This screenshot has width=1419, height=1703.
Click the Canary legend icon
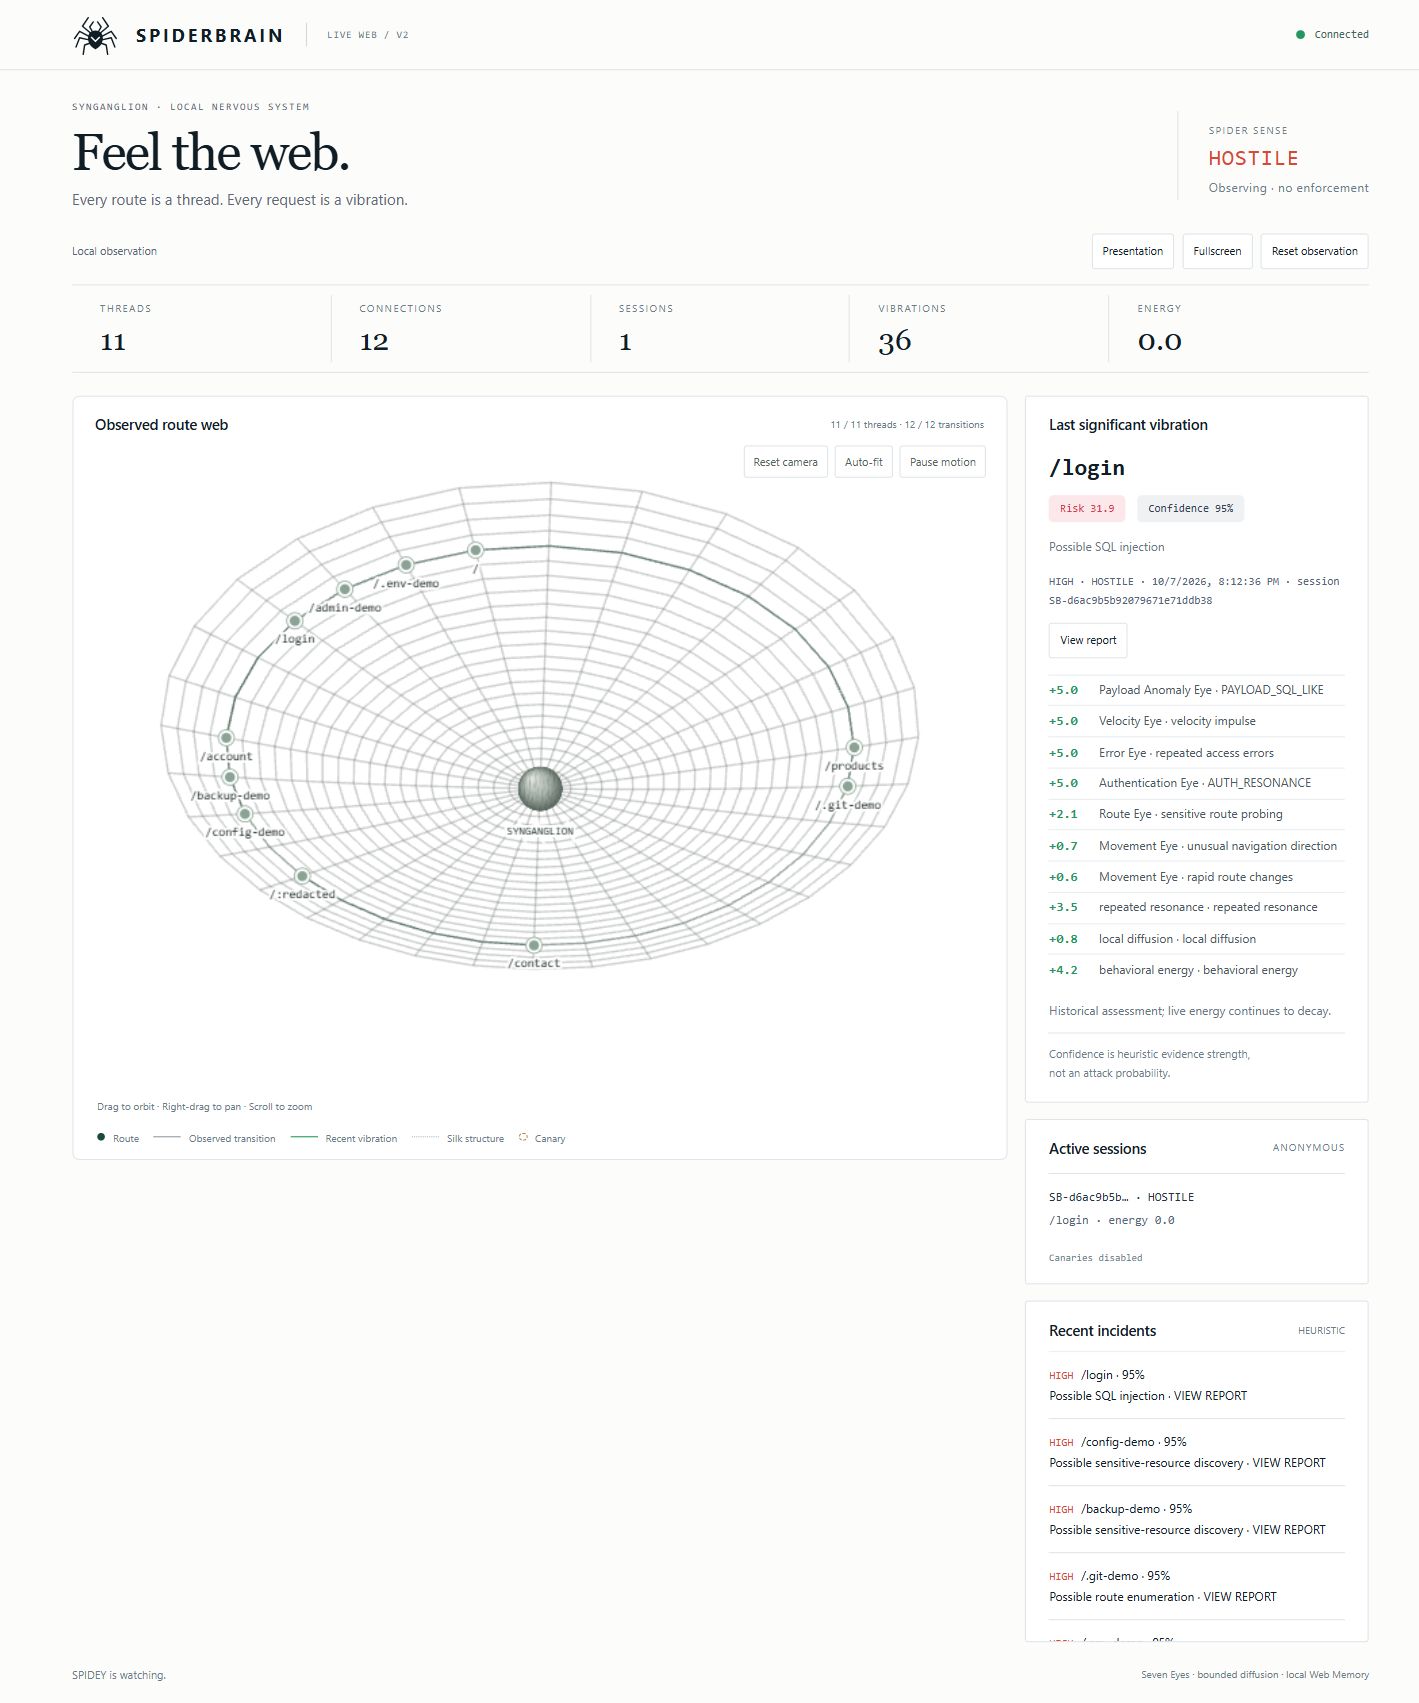pos(523,1137)
